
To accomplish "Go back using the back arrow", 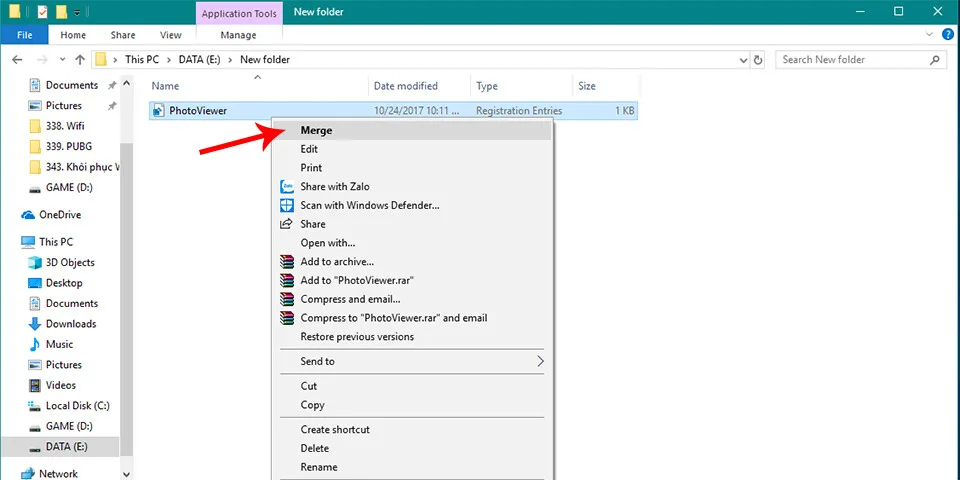I will click(15, 60).
